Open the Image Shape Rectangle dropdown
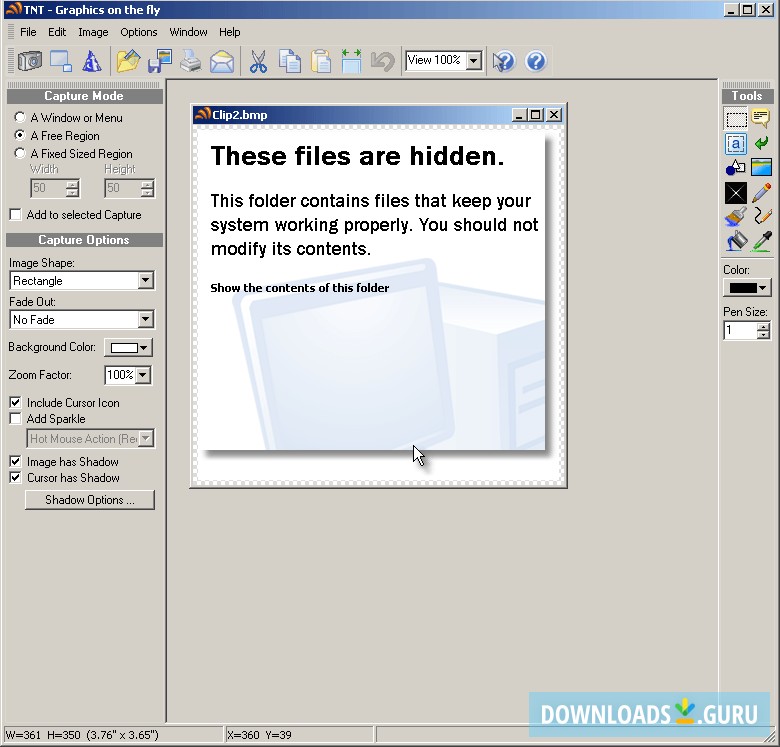 [145, 280]
